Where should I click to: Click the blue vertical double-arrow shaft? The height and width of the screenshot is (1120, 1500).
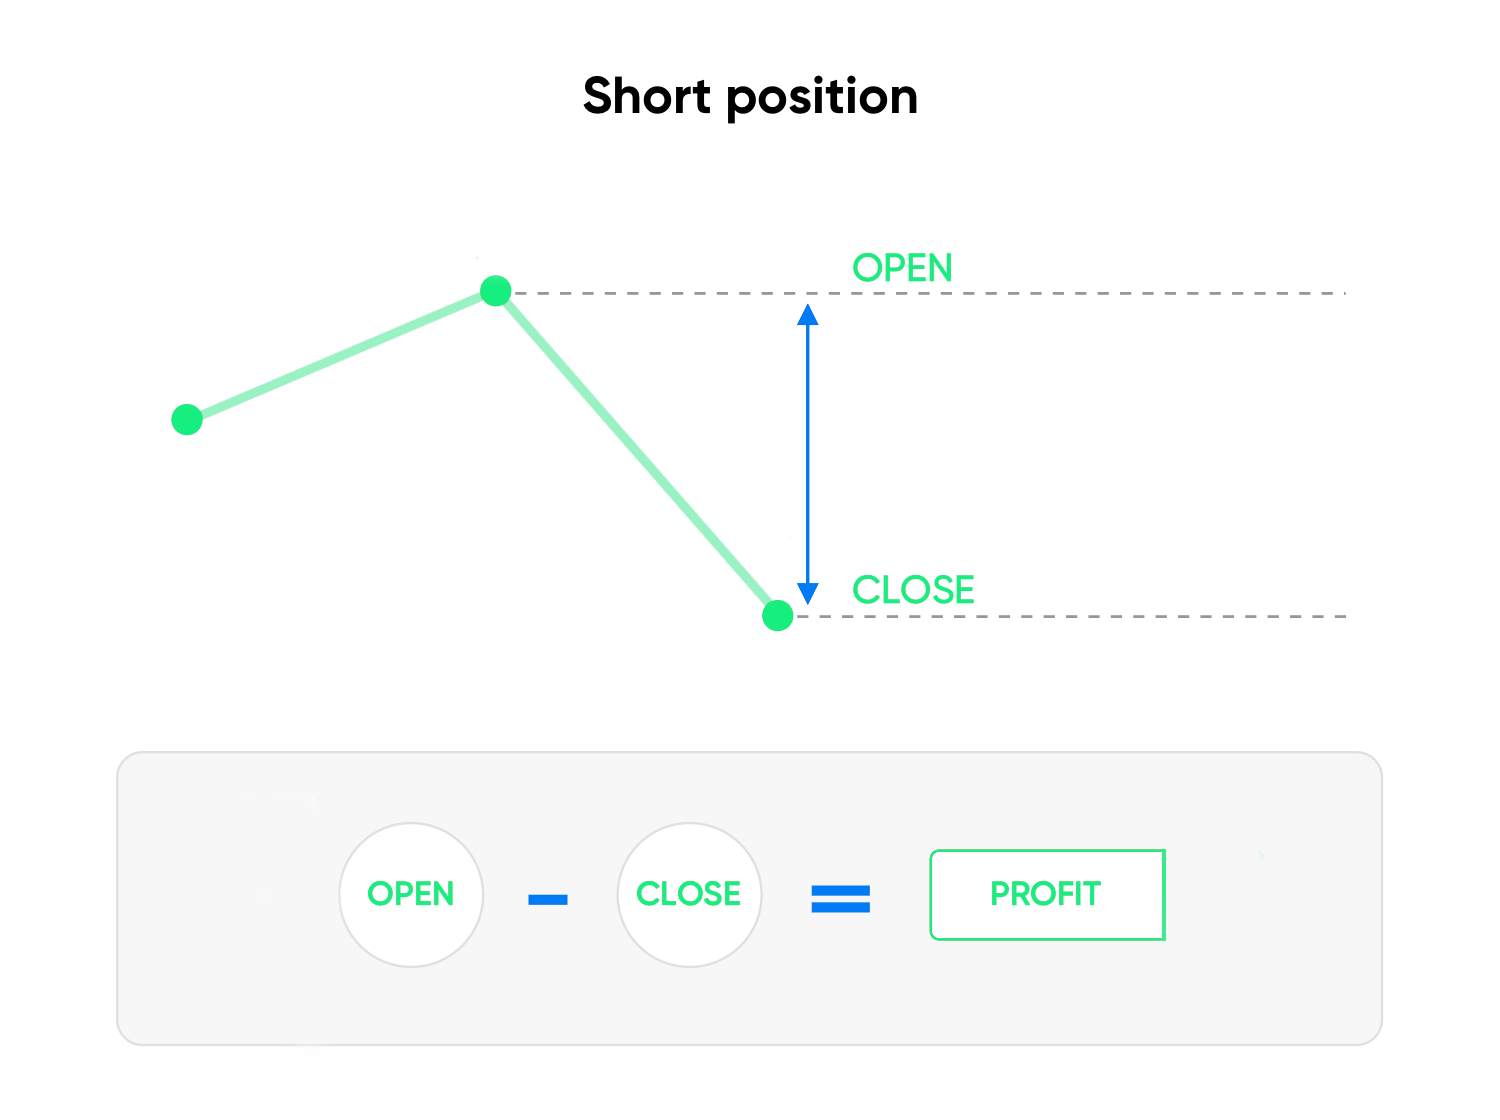(808, 454)
